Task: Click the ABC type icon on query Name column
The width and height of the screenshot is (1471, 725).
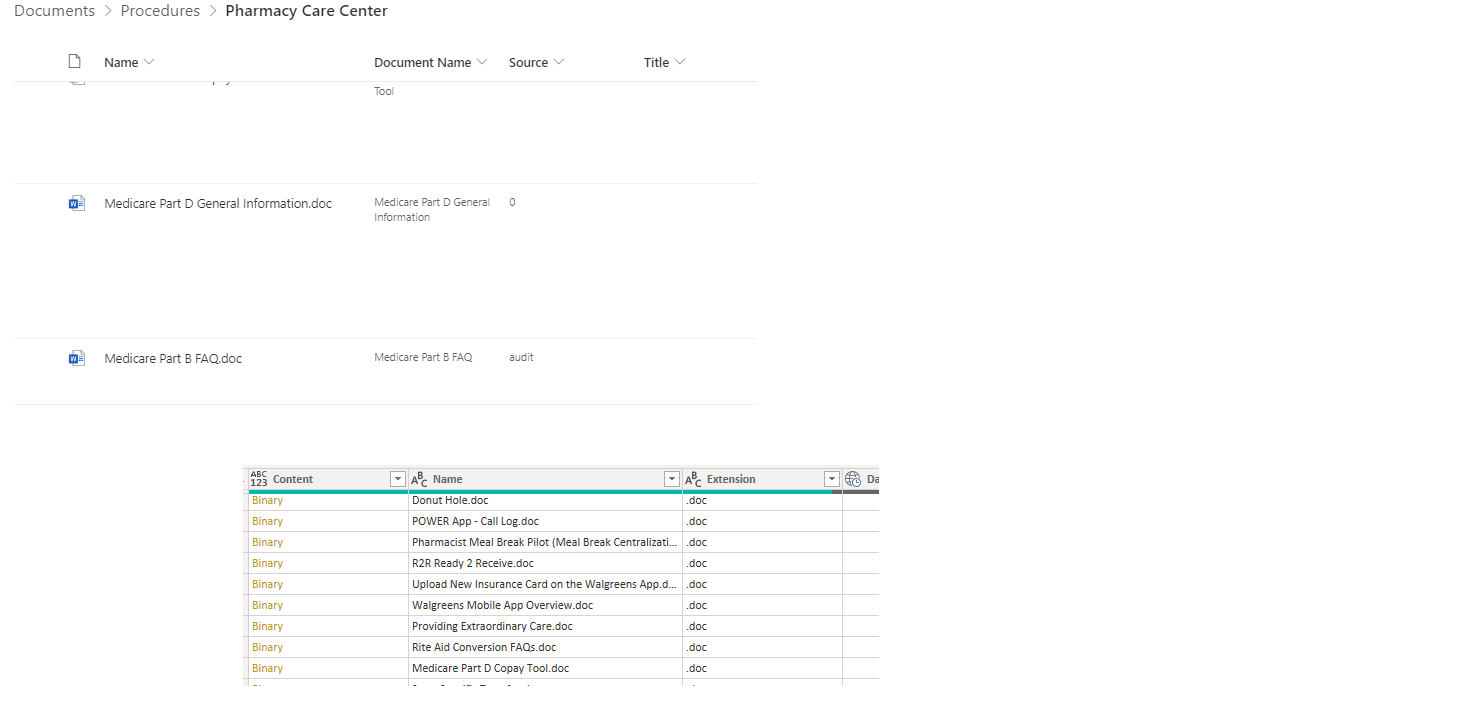Action: (x=419, y=479)
